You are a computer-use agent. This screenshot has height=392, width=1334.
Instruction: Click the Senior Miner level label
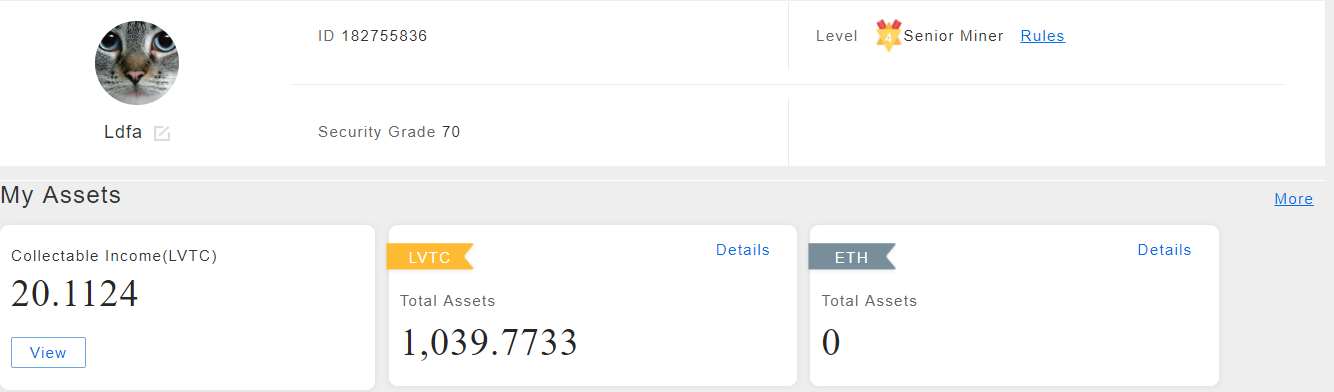(x=953, y=36)
